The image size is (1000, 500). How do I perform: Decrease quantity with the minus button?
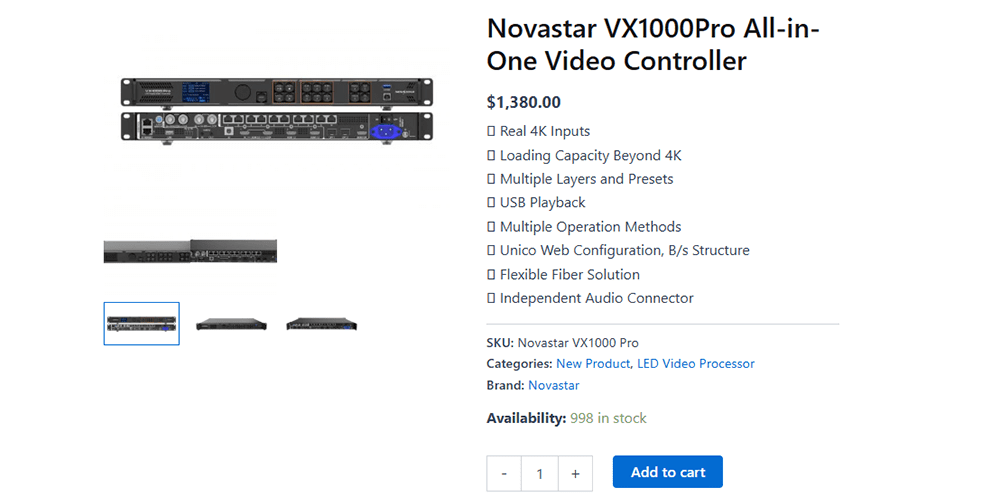click(504, 474)
